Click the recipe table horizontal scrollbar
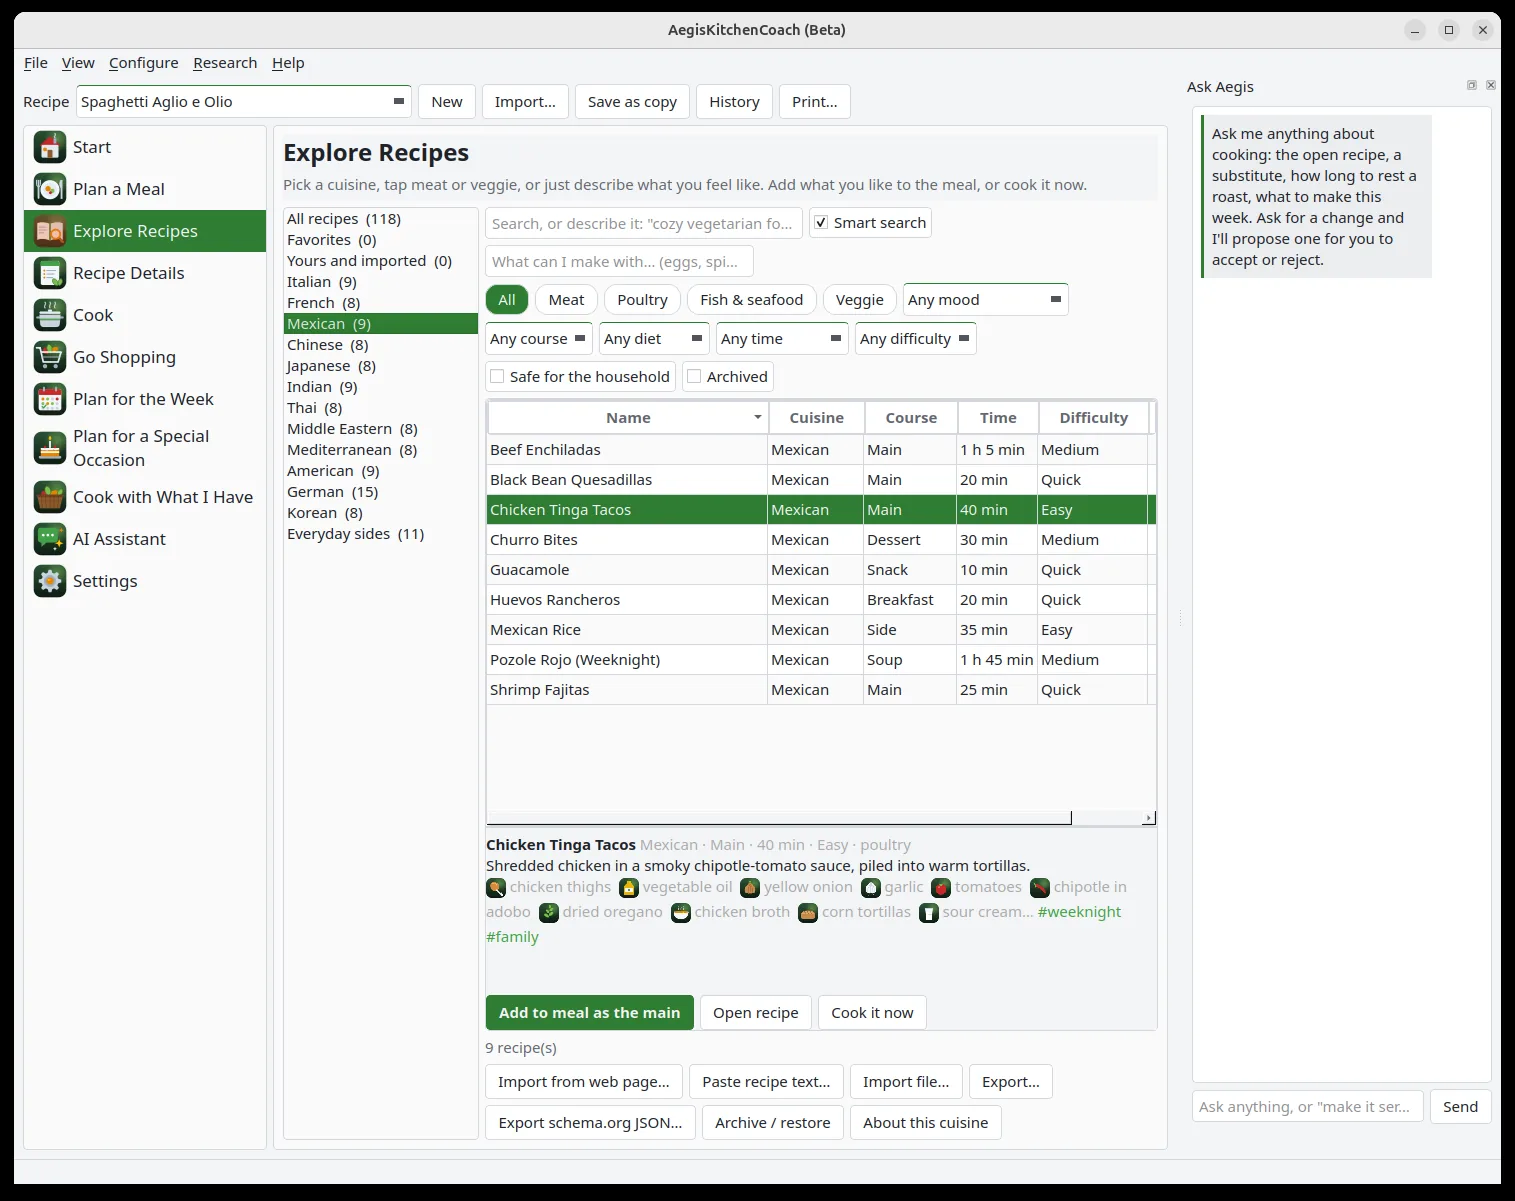Screen dimensions: 1515x1201 point(779,818)
